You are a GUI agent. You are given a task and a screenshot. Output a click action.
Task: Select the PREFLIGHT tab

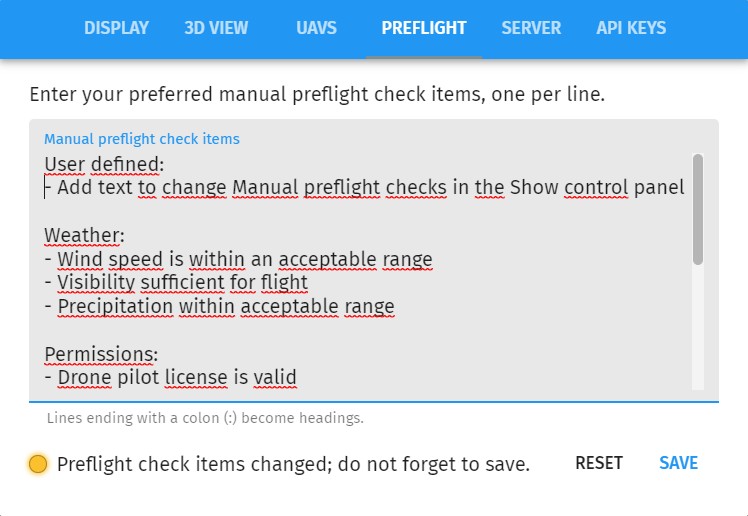(424, 28)
